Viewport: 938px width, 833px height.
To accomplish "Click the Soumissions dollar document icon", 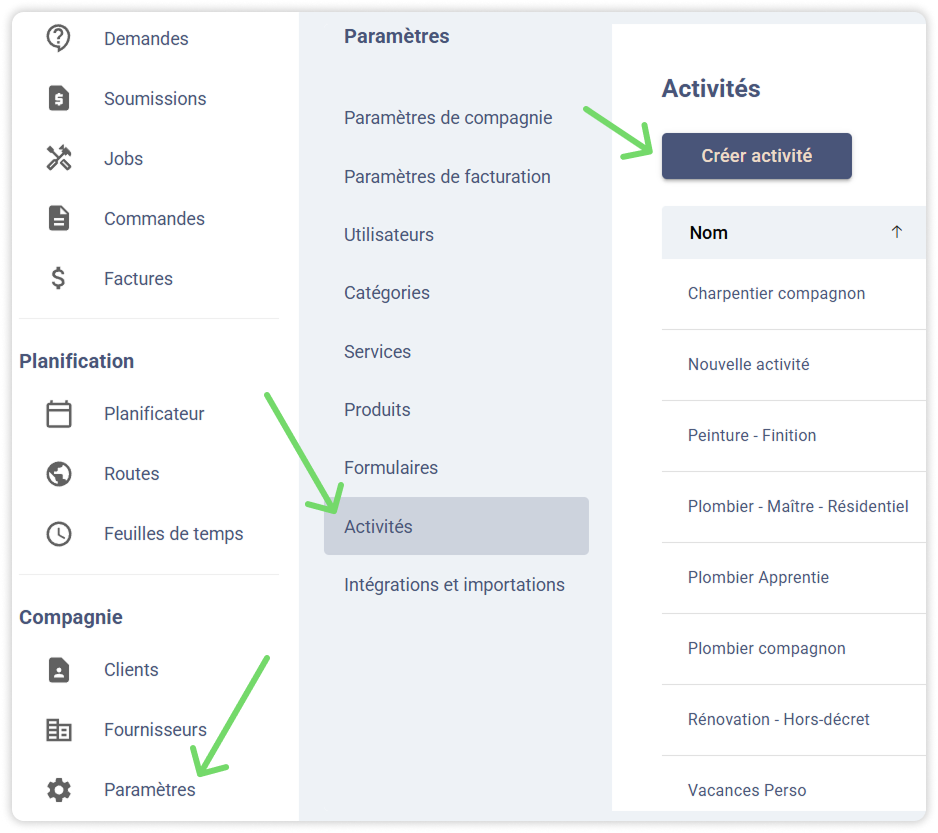I will click(x=59, y=99).
